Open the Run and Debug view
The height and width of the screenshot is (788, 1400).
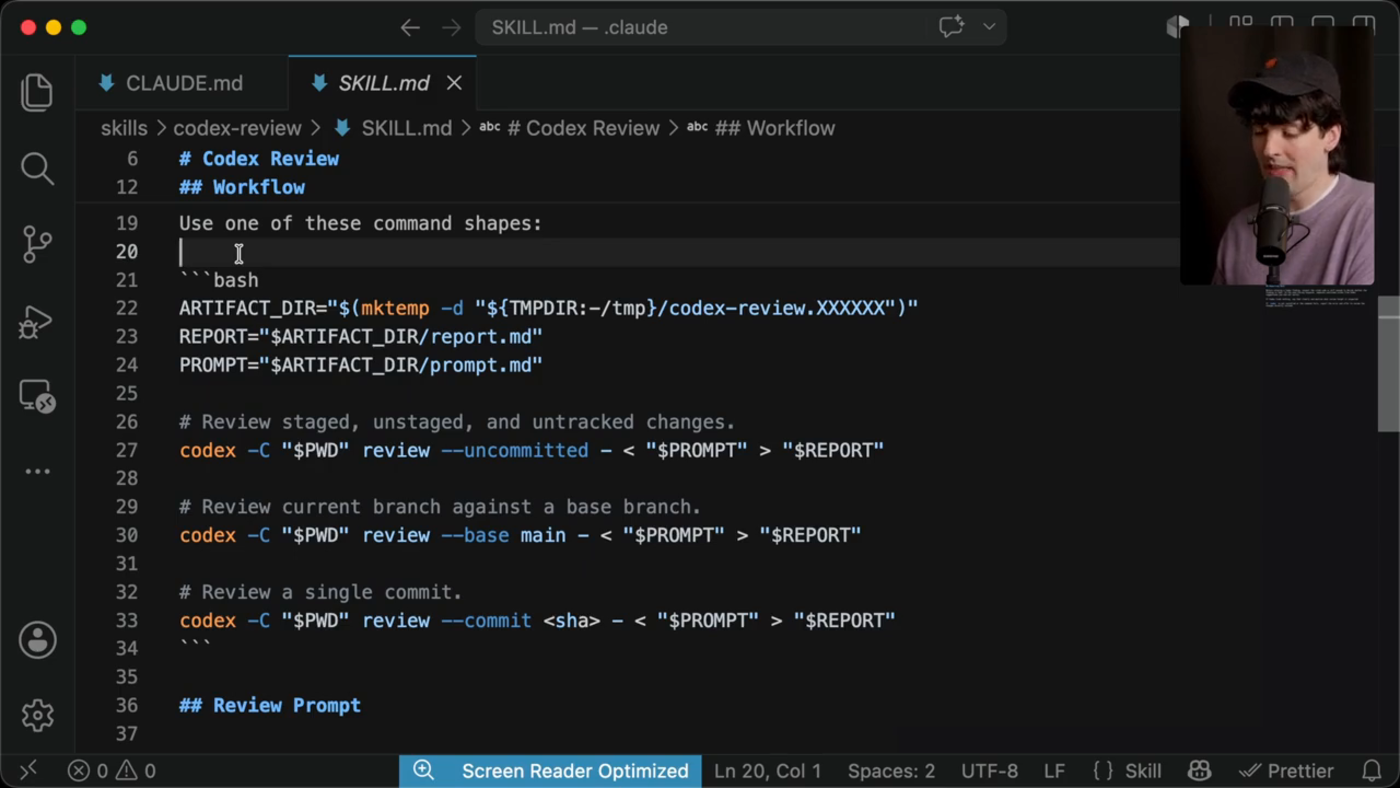click(37, 321)
